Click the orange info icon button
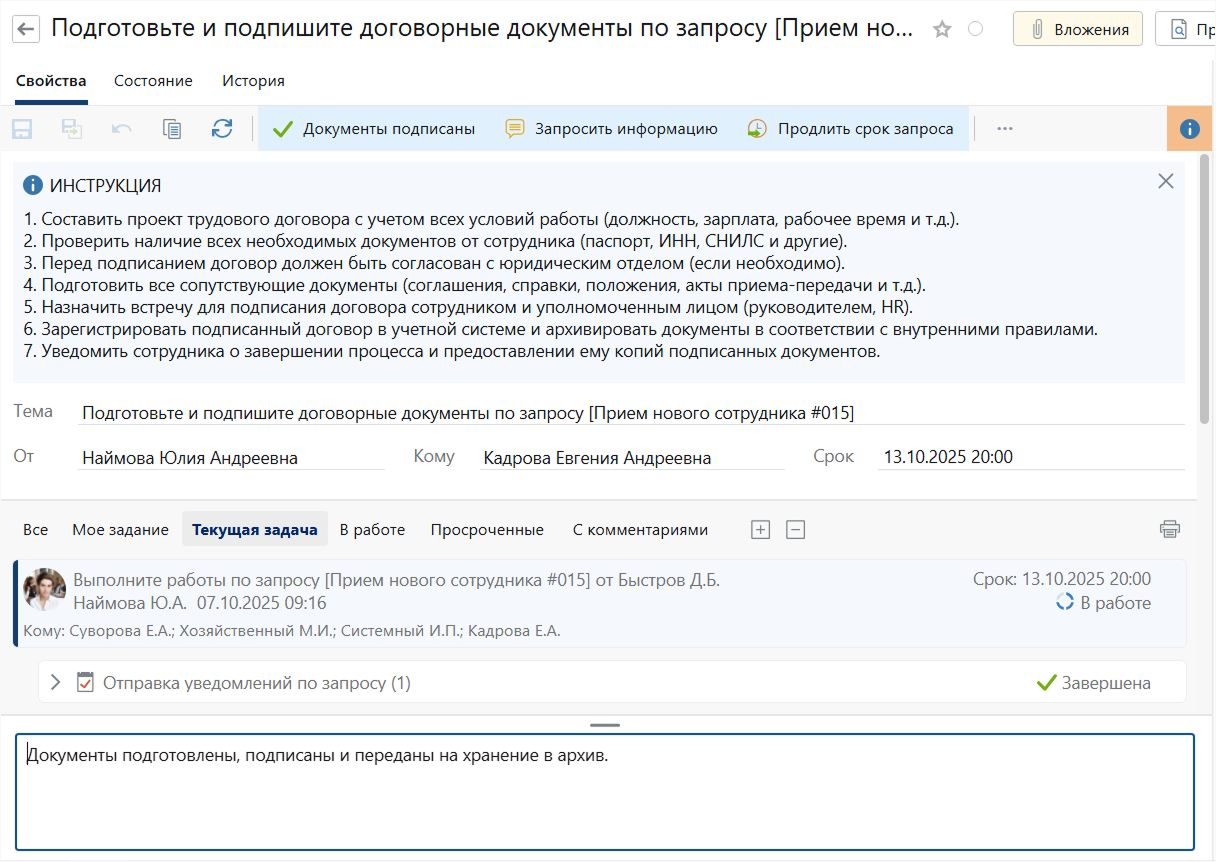 coord(1189,129)
